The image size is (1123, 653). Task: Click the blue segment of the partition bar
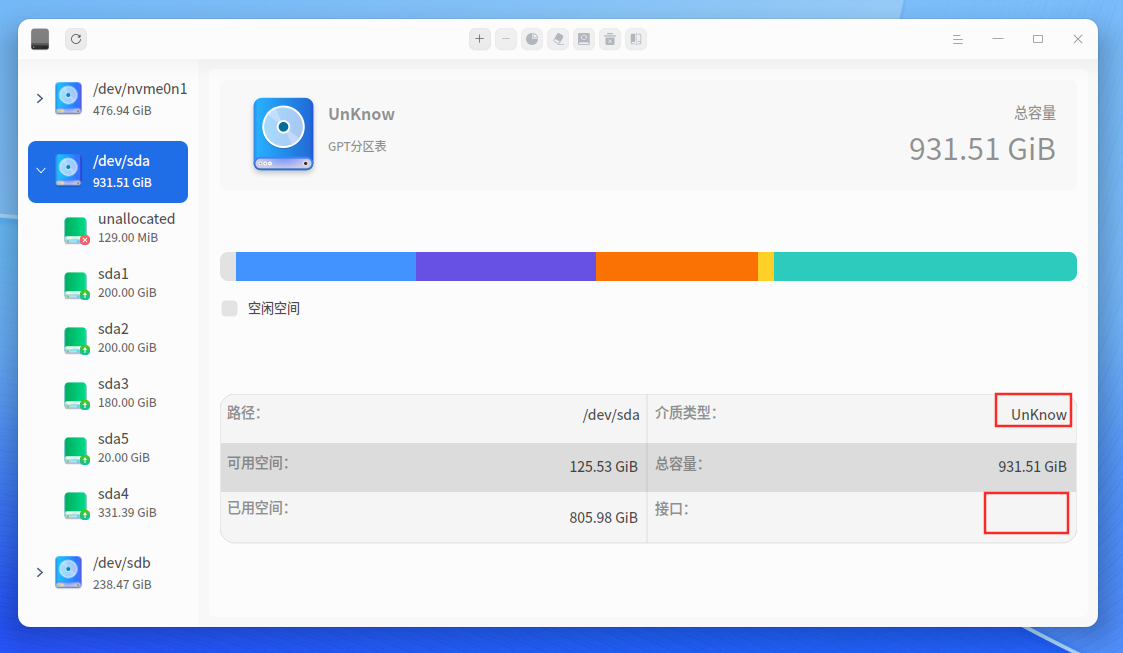(326, 266)
